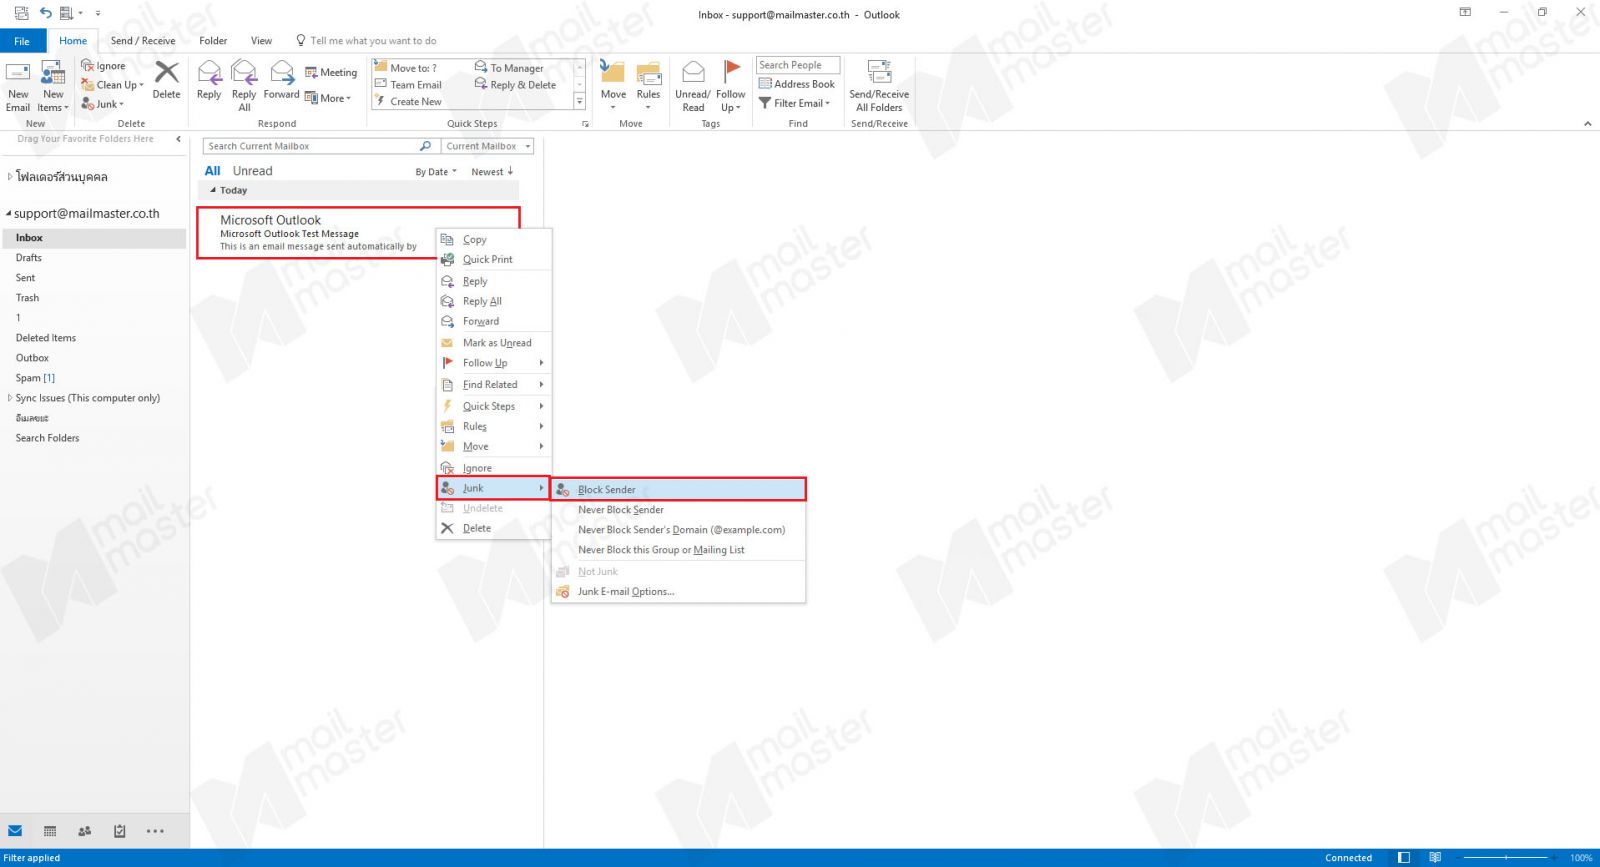Viewport: 1600px width, 867px height.
Task: Click the Undo arrow in title bar
Action: tap(45, 13)
